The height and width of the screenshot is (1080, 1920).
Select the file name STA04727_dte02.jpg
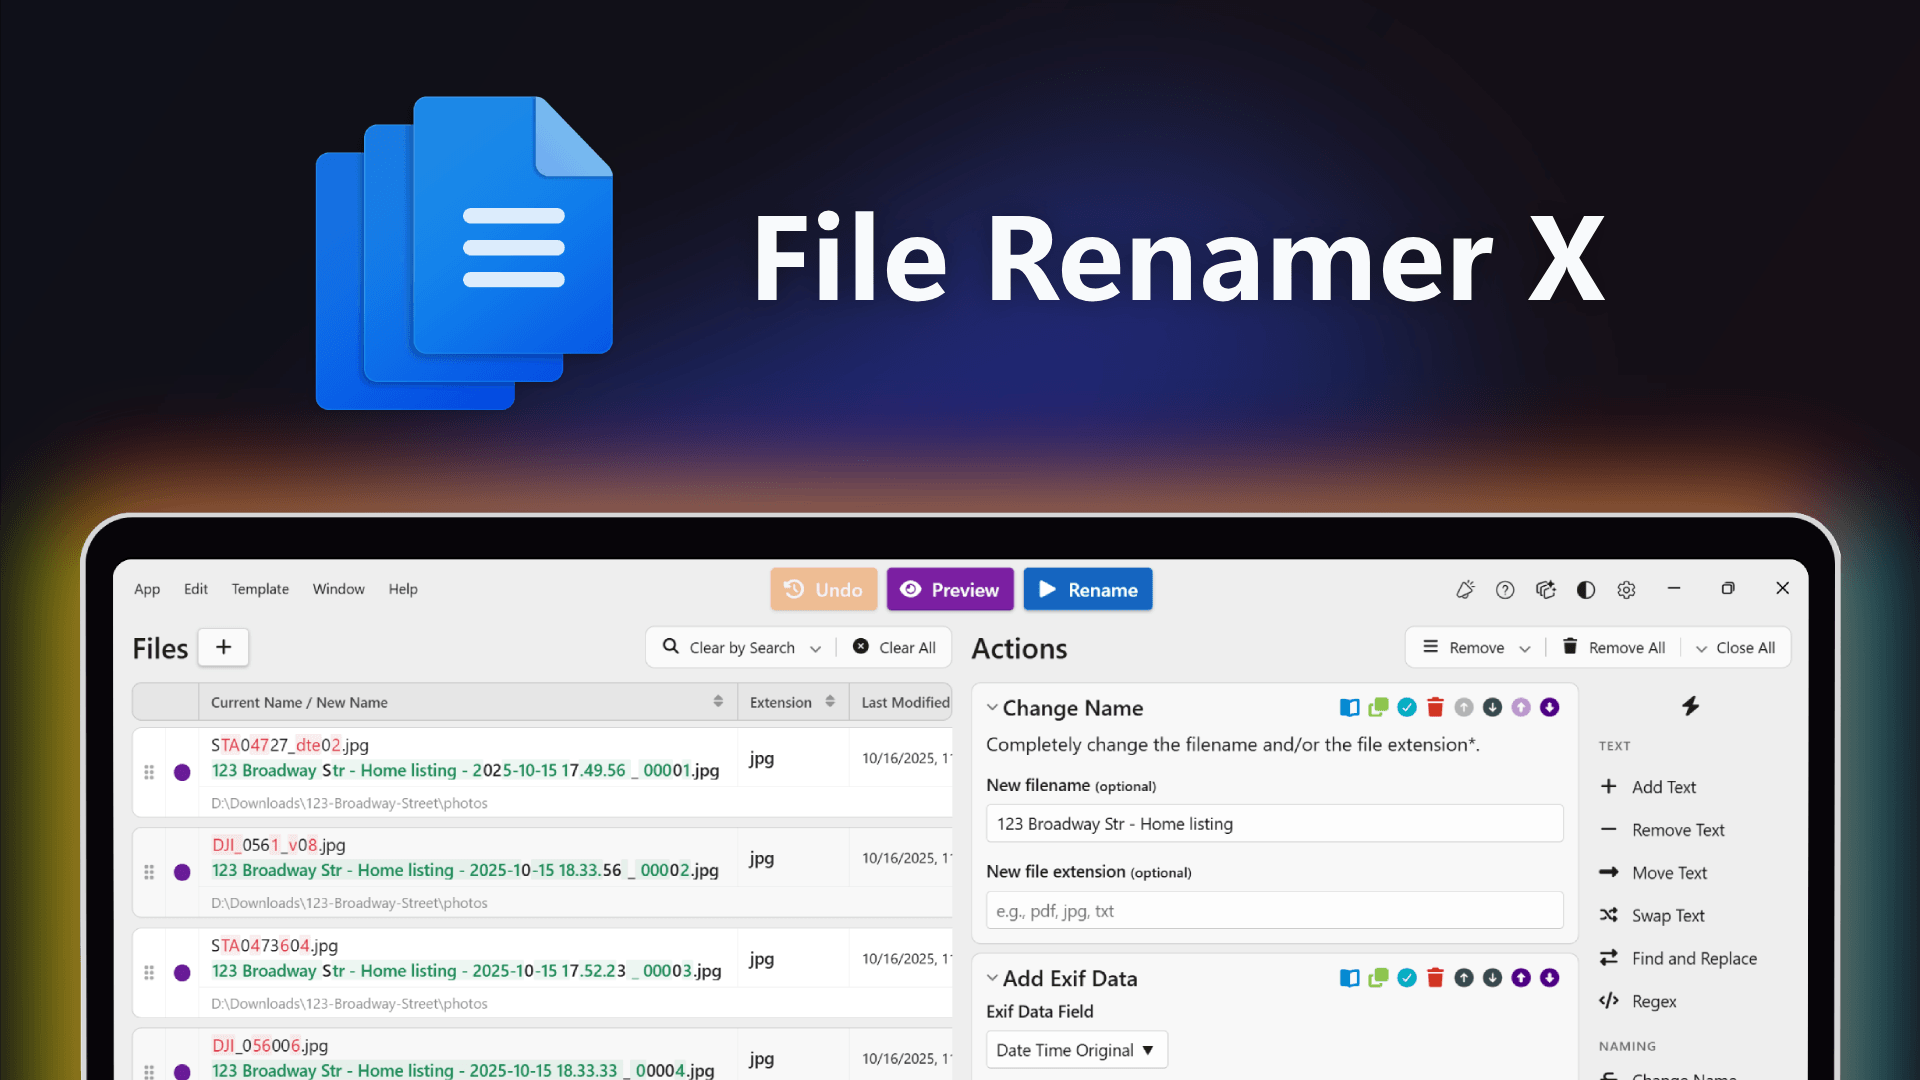point(290,745)
